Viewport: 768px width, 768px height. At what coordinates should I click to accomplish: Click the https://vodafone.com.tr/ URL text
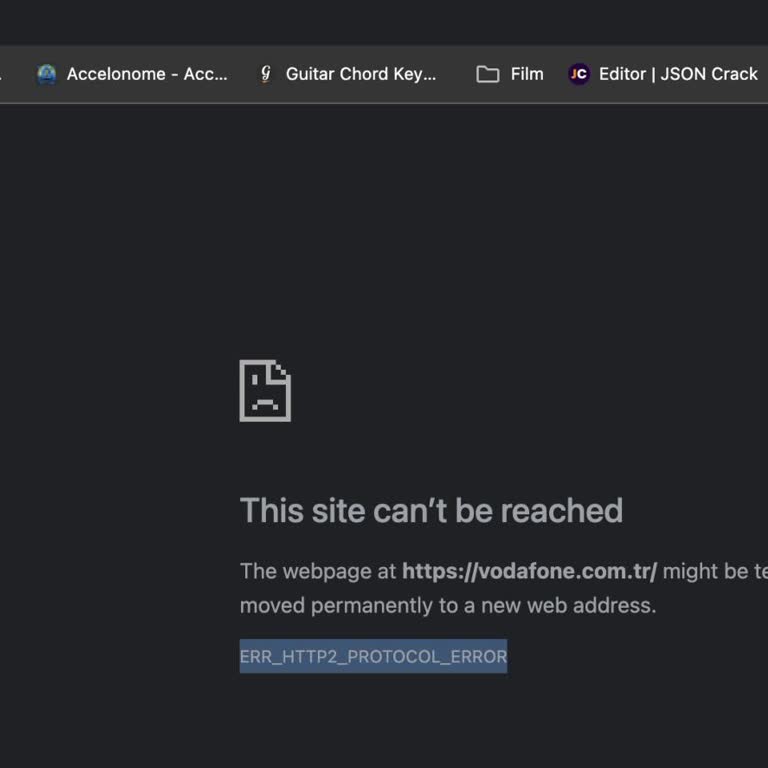(x=529, y=571)
